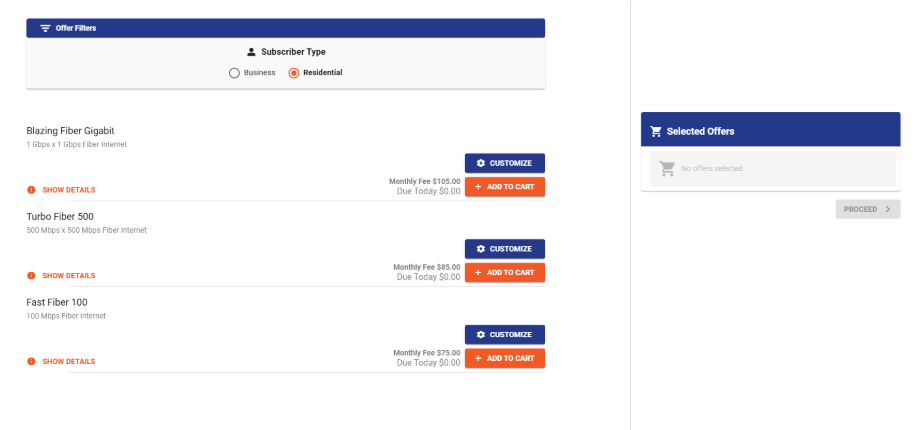The height and width of the screenshot is (430, 922).
Task: Select the Business subscriber type radio
Action: pyautogui.click(x=234, y=73)
